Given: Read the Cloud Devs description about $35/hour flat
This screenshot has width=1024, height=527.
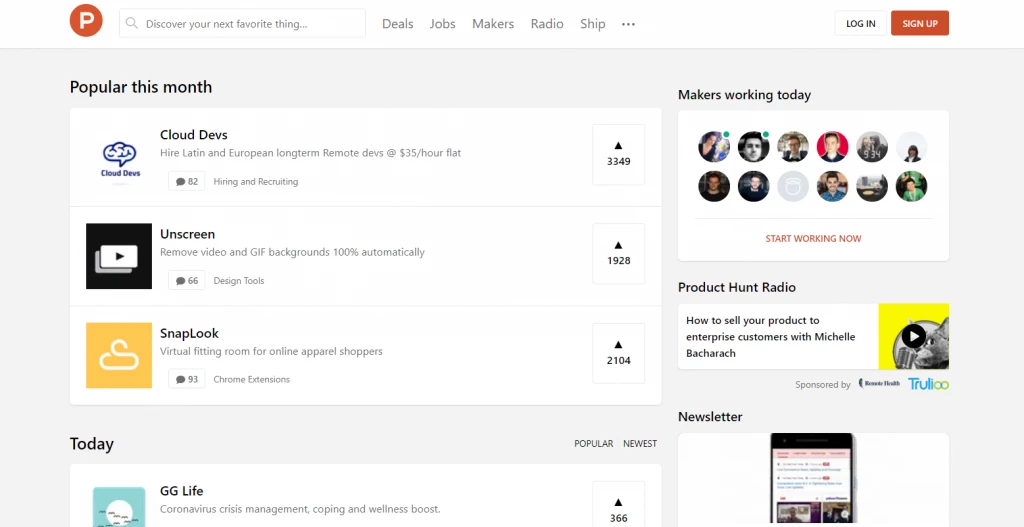Looking at the screenshot, I should point(310,153).
